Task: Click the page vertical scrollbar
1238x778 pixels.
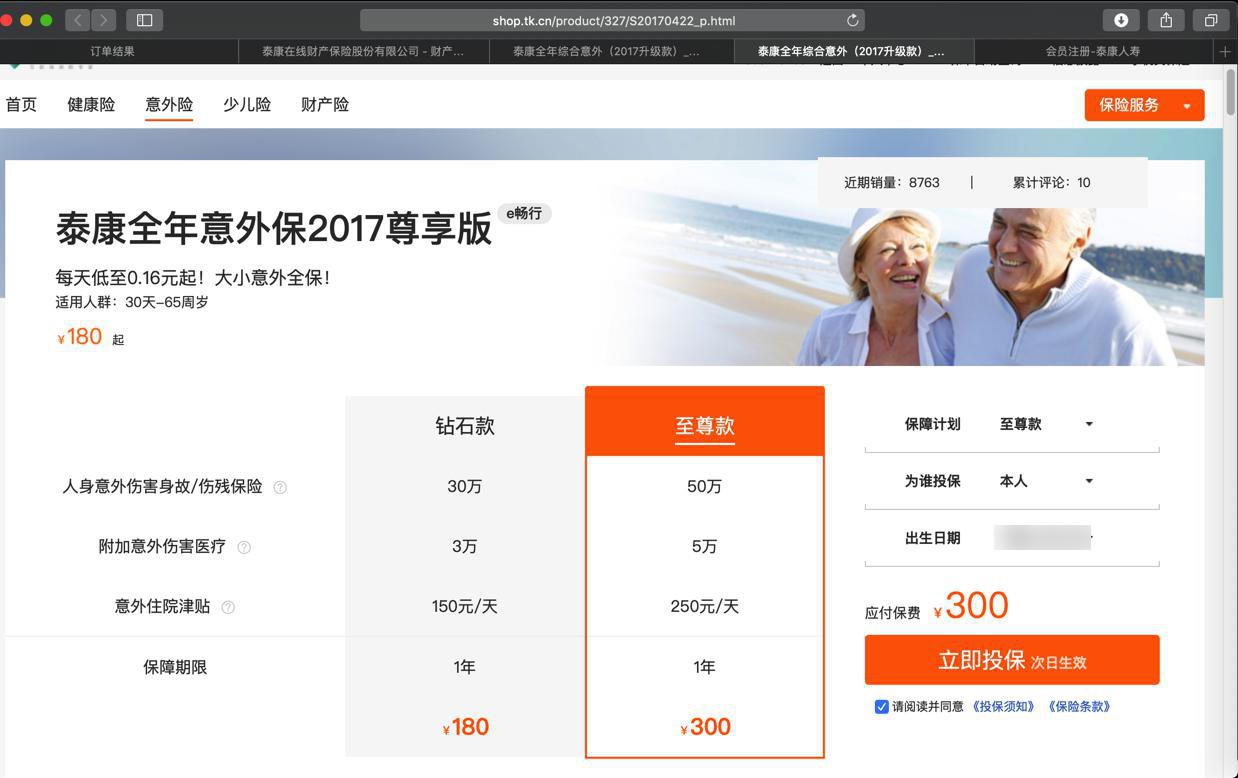Action: pyautogui.click(x=1231, y=92)
